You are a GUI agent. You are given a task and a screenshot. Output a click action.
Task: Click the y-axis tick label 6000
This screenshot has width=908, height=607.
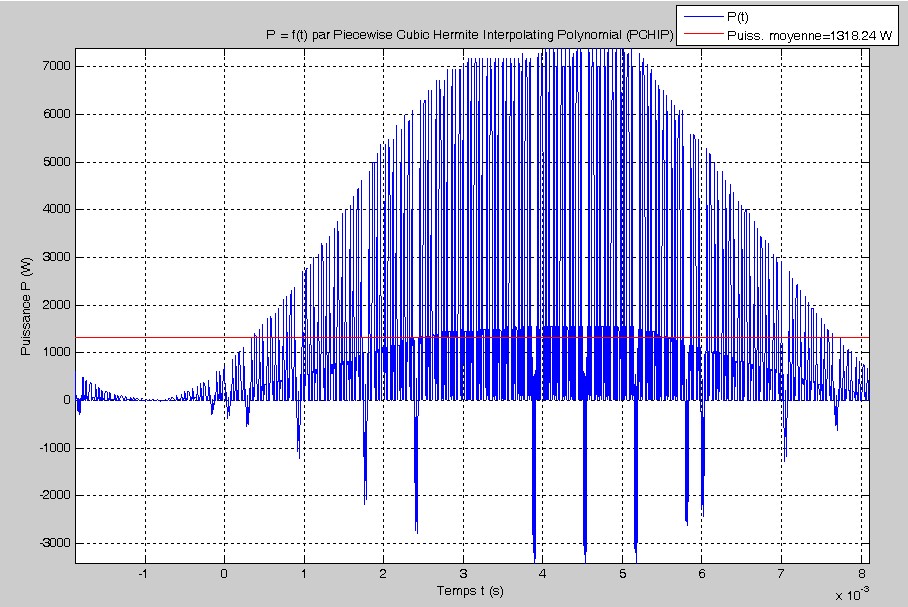pos(57,114)
